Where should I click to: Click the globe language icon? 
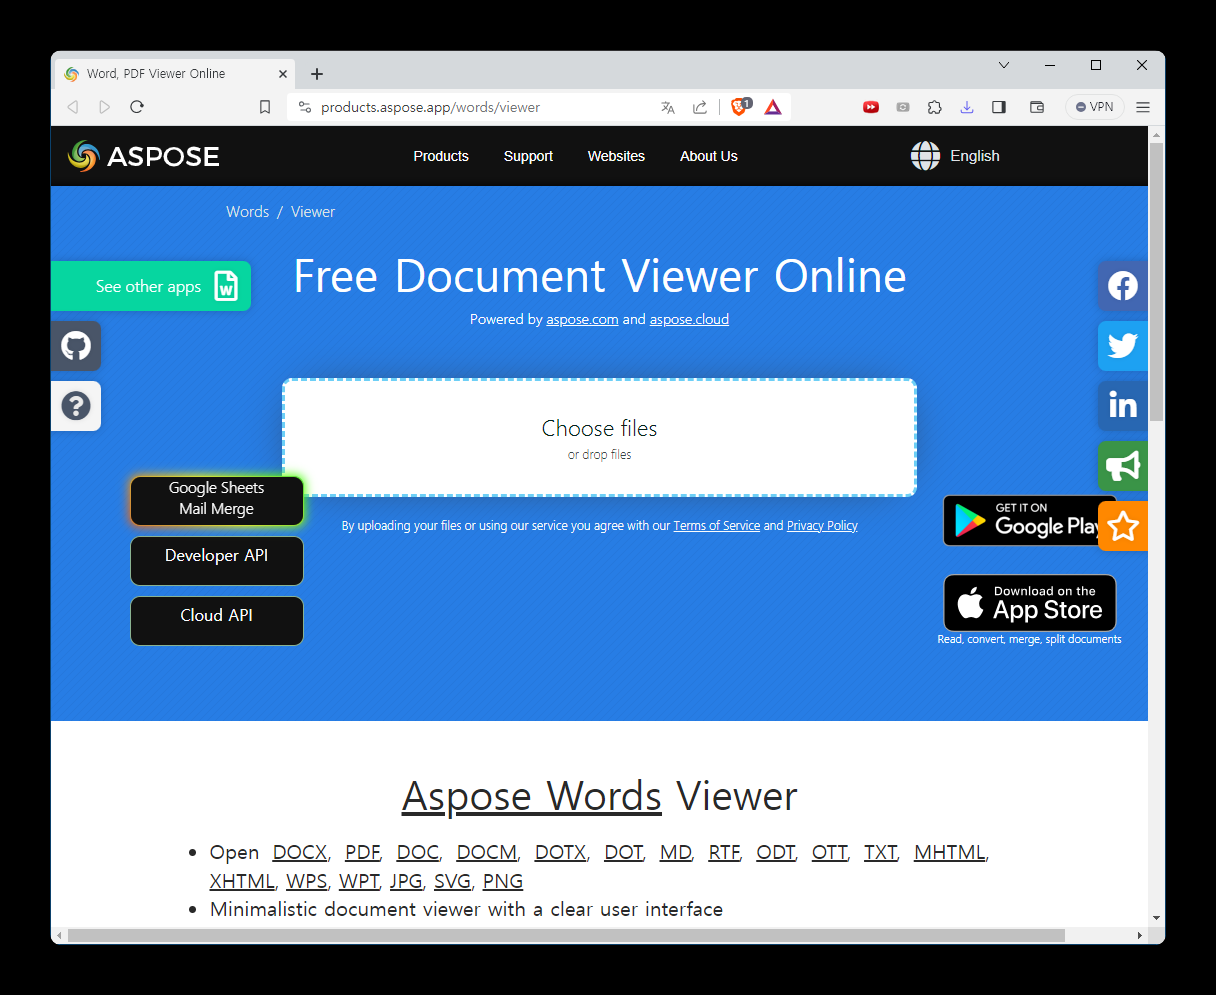click(x=925, y=156)
